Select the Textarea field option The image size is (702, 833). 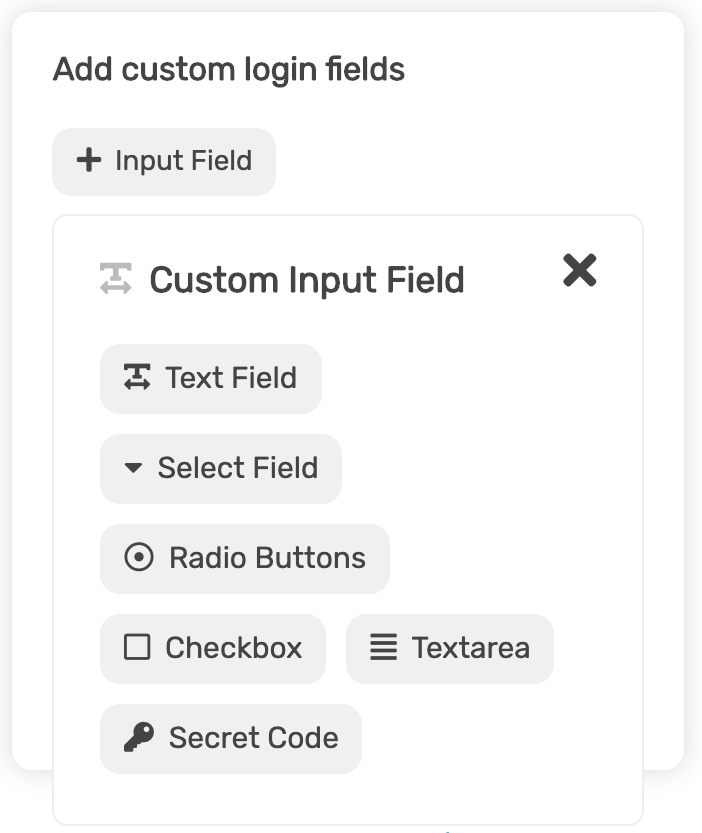tap(450, 649)
